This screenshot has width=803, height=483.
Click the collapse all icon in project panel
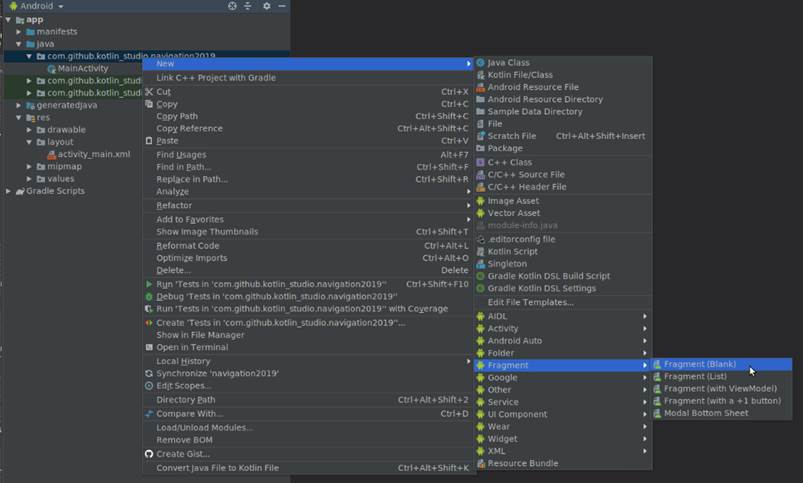(248, 6)
